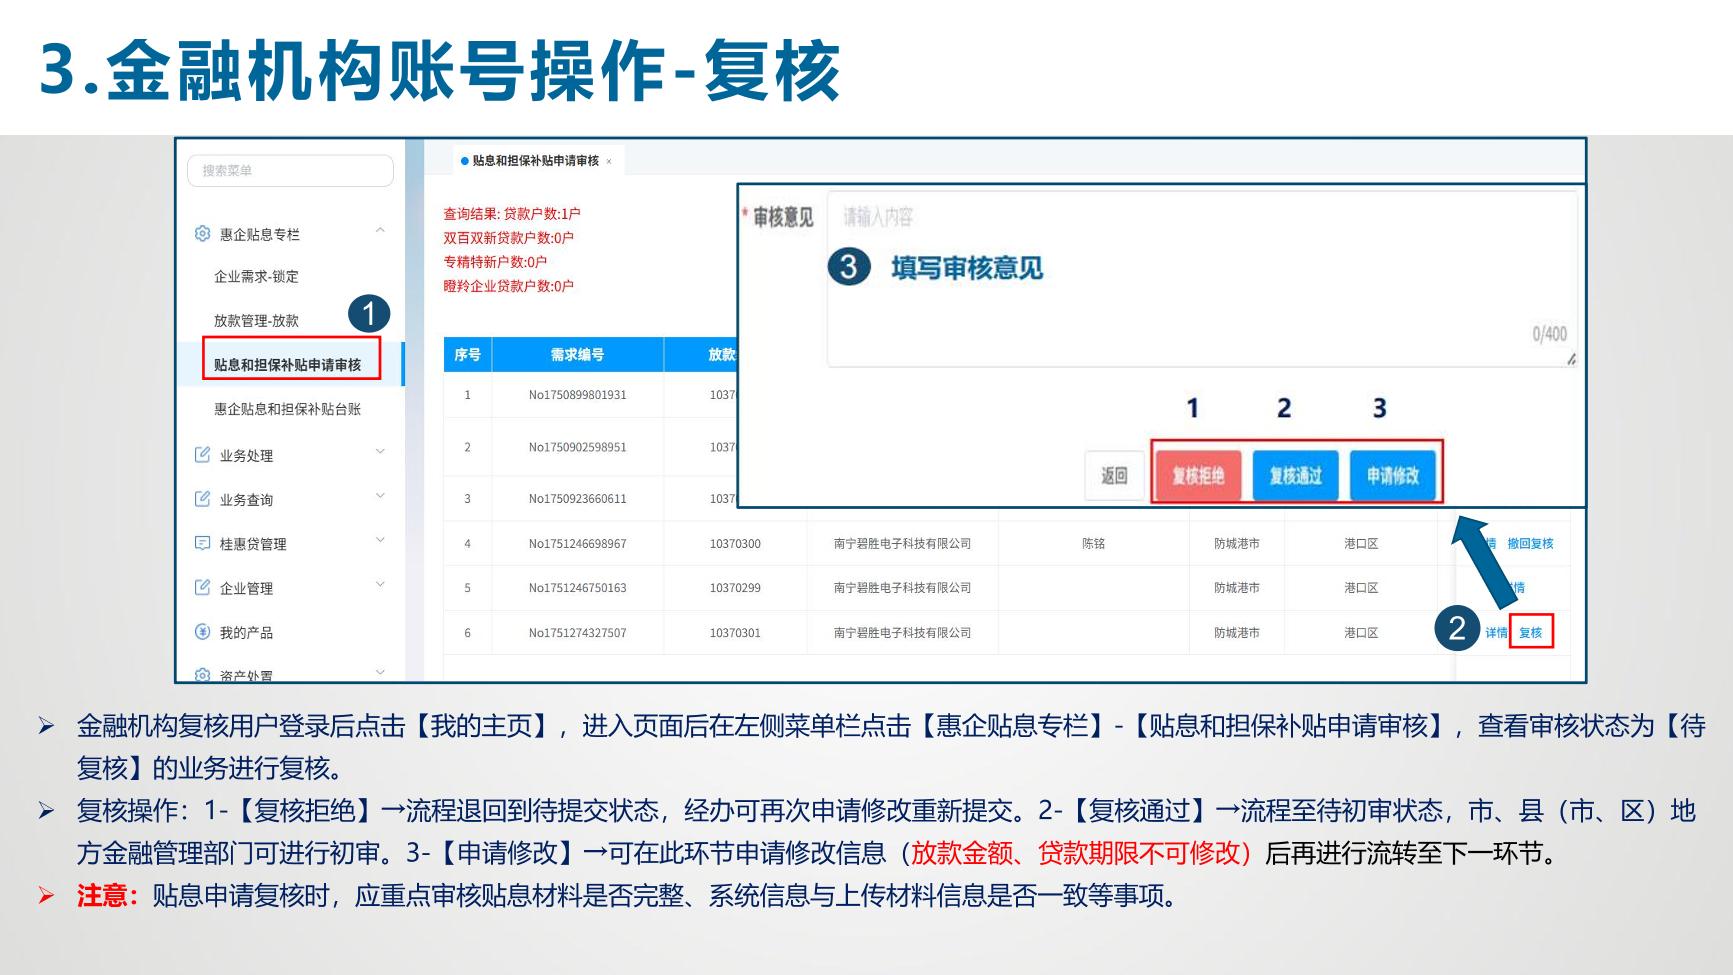Viewport: 1733px width, 975px height.
Task: Click the 复核 link in row 6
Action: pos(1530,632)
